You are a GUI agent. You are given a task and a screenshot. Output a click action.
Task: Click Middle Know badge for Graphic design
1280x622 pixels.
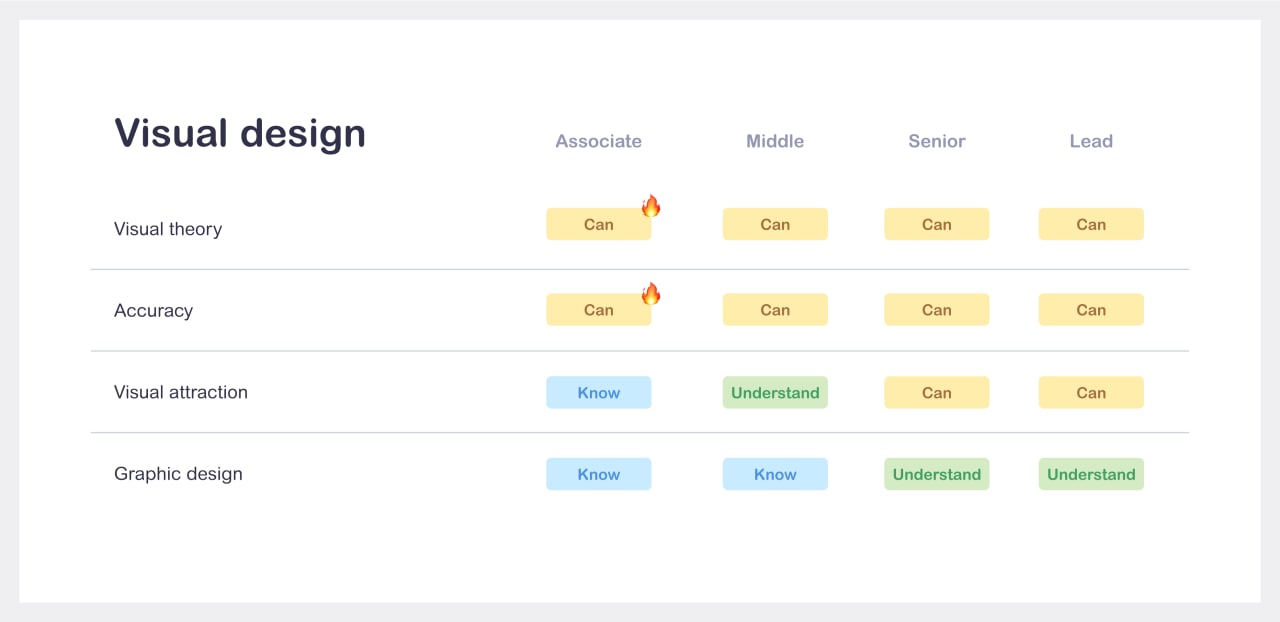tap(774, 474)
